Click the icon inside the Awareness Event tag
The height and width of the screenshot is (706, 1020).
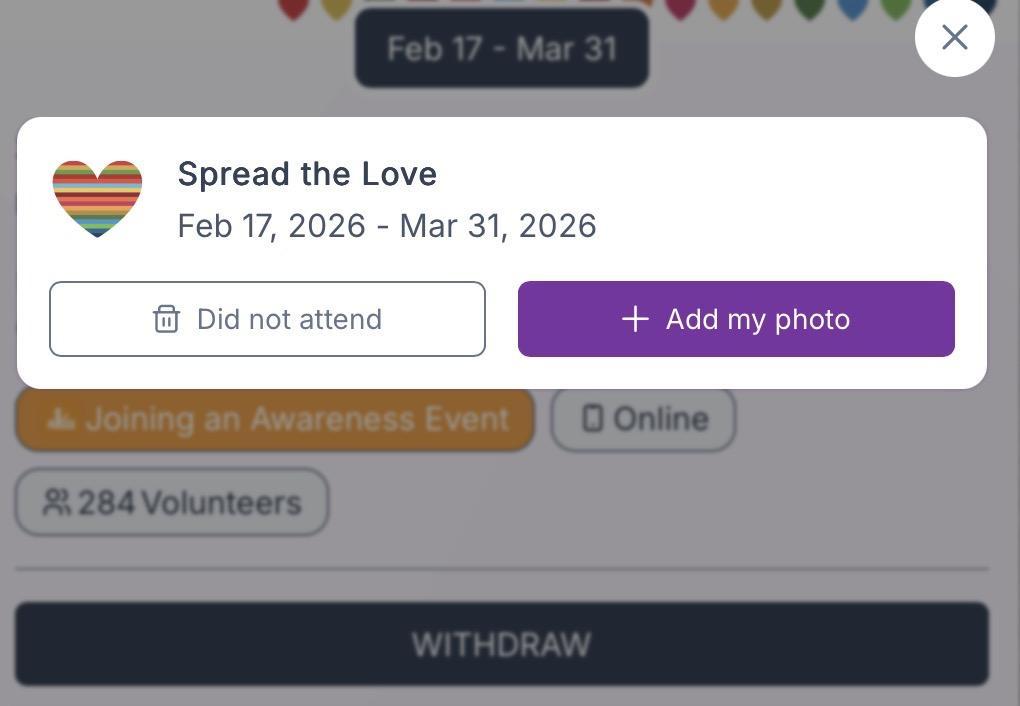click(x=61, y=419)
